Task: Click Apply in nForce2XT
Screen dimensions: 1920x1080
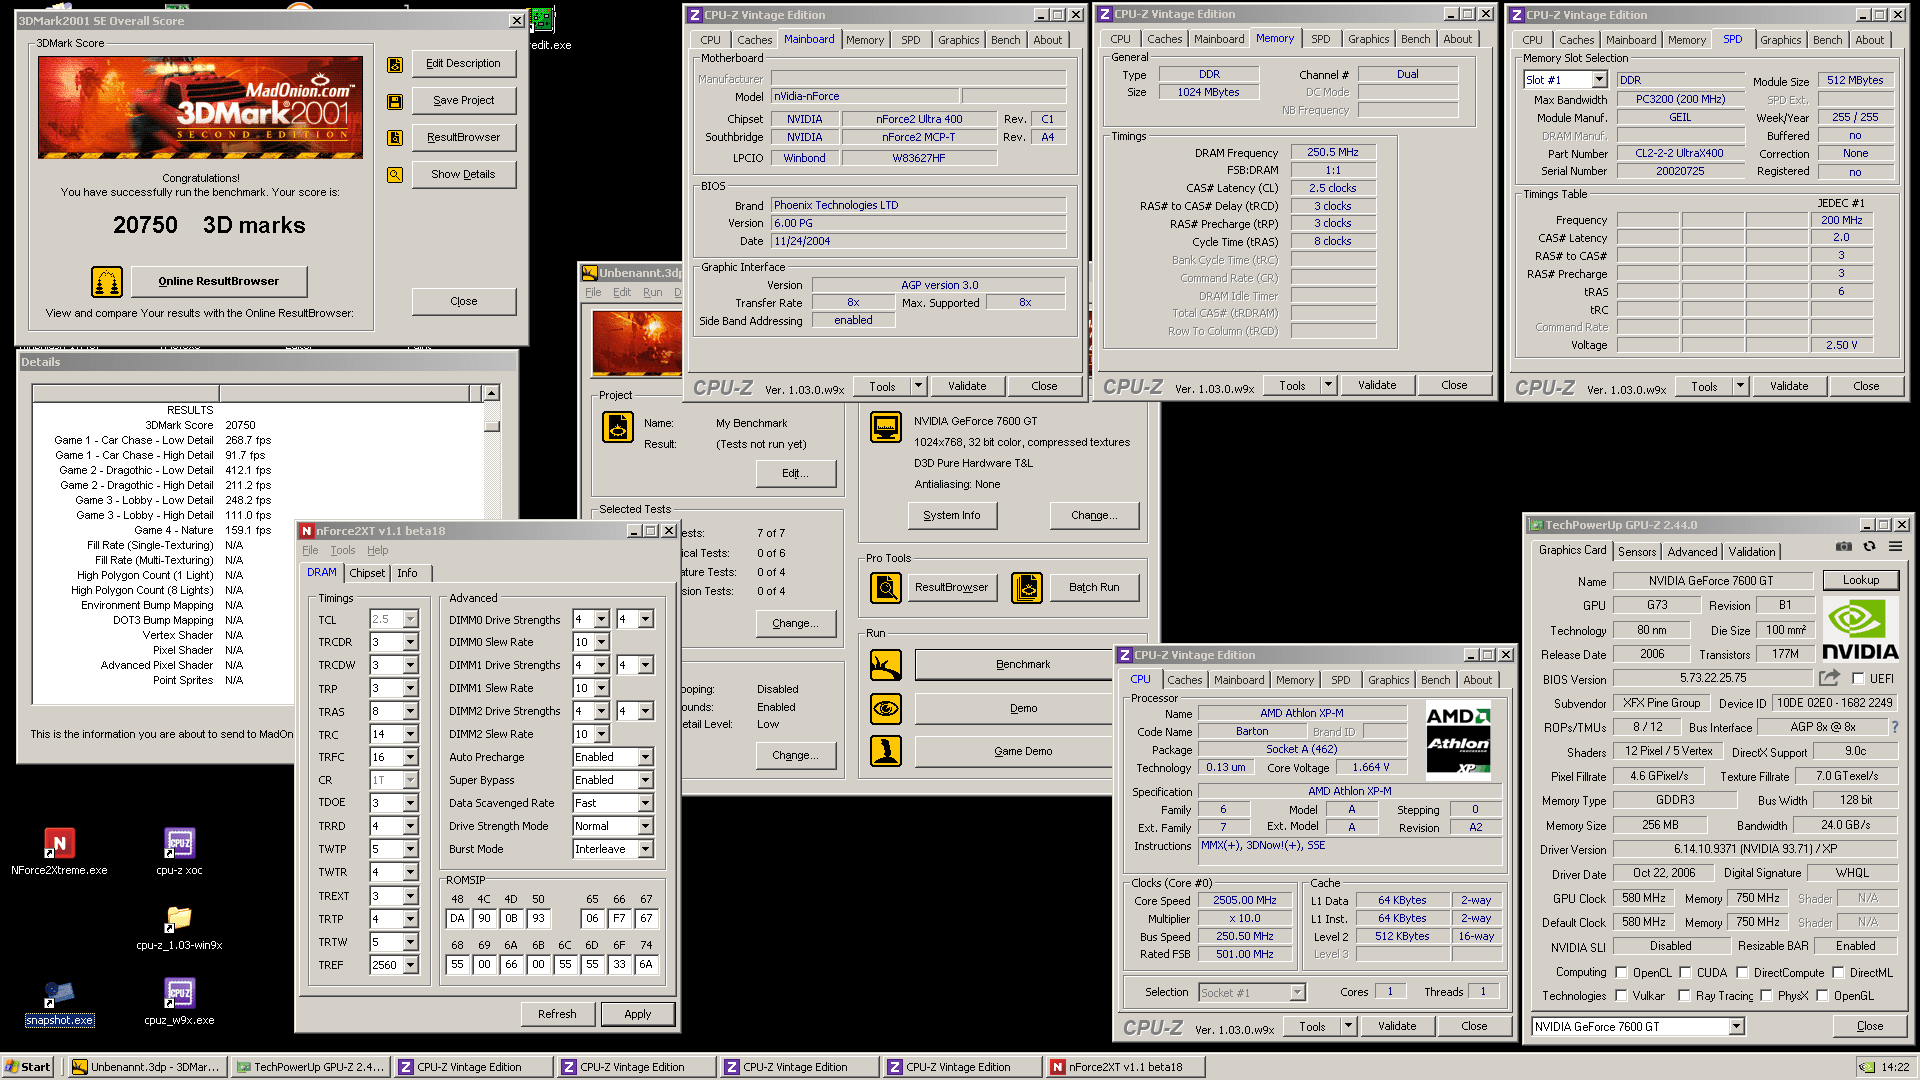Action: [x=638, y=1014]
